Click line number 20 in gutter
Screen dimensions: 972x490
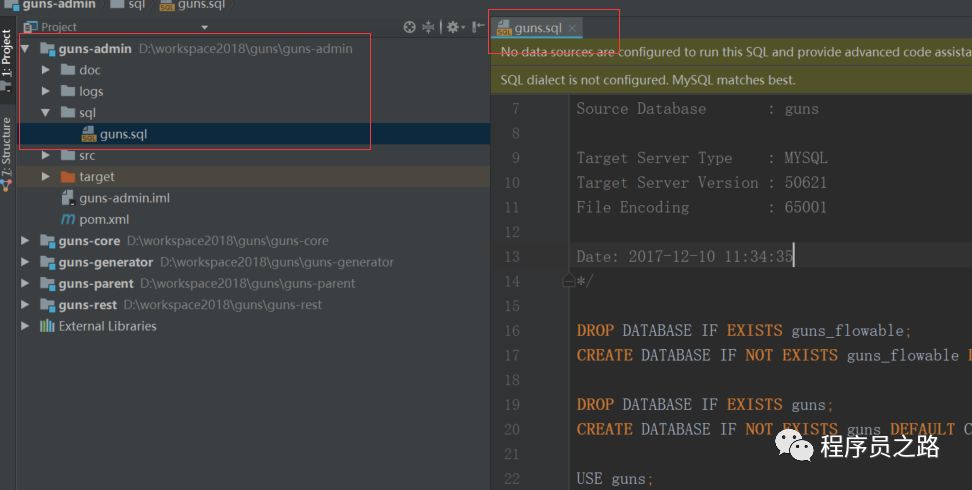[x=512, y=429]
